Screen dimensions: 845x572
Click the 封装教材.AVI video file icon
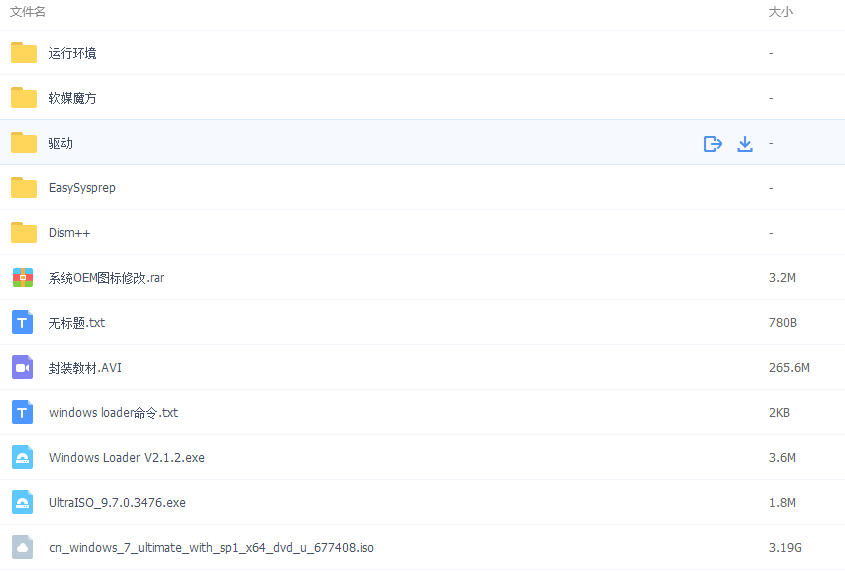(23, 368)
